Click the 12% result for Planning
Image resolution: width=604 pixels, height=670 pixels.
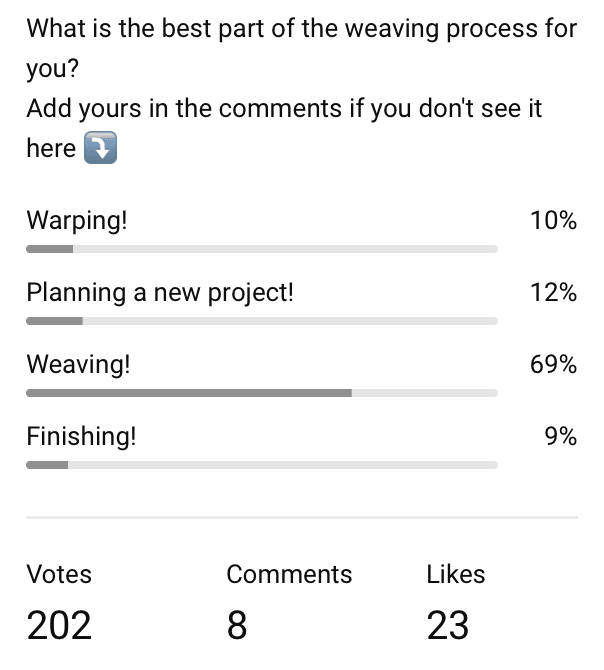tap(554, 293)
